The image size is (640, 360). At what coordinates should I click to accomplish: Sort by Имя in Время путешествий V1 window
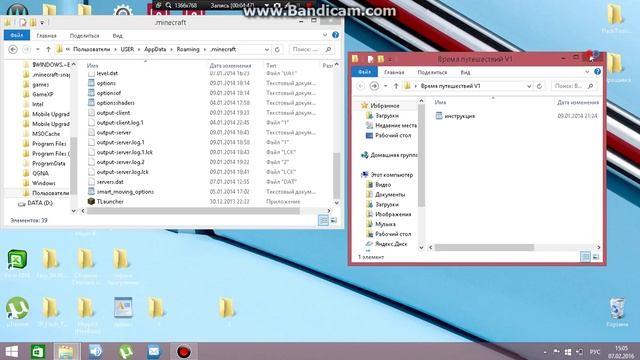440,102
